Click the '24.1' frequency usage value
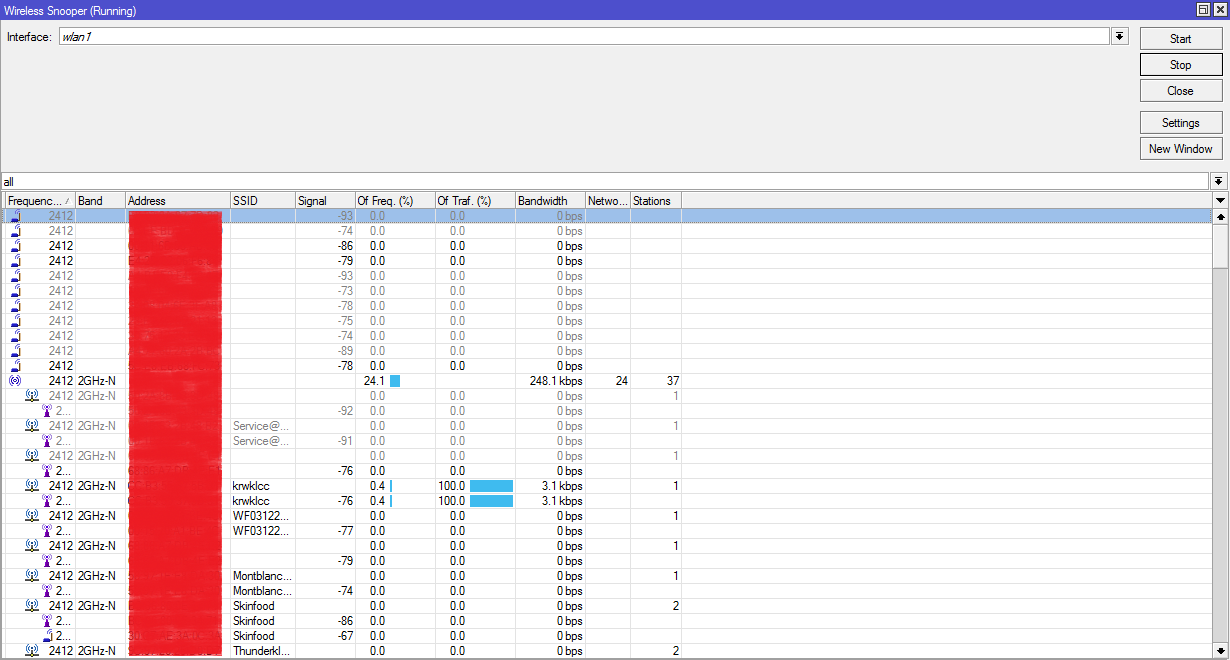The height and width of the screenshot is (660, 1230). [x=374, y=381]
